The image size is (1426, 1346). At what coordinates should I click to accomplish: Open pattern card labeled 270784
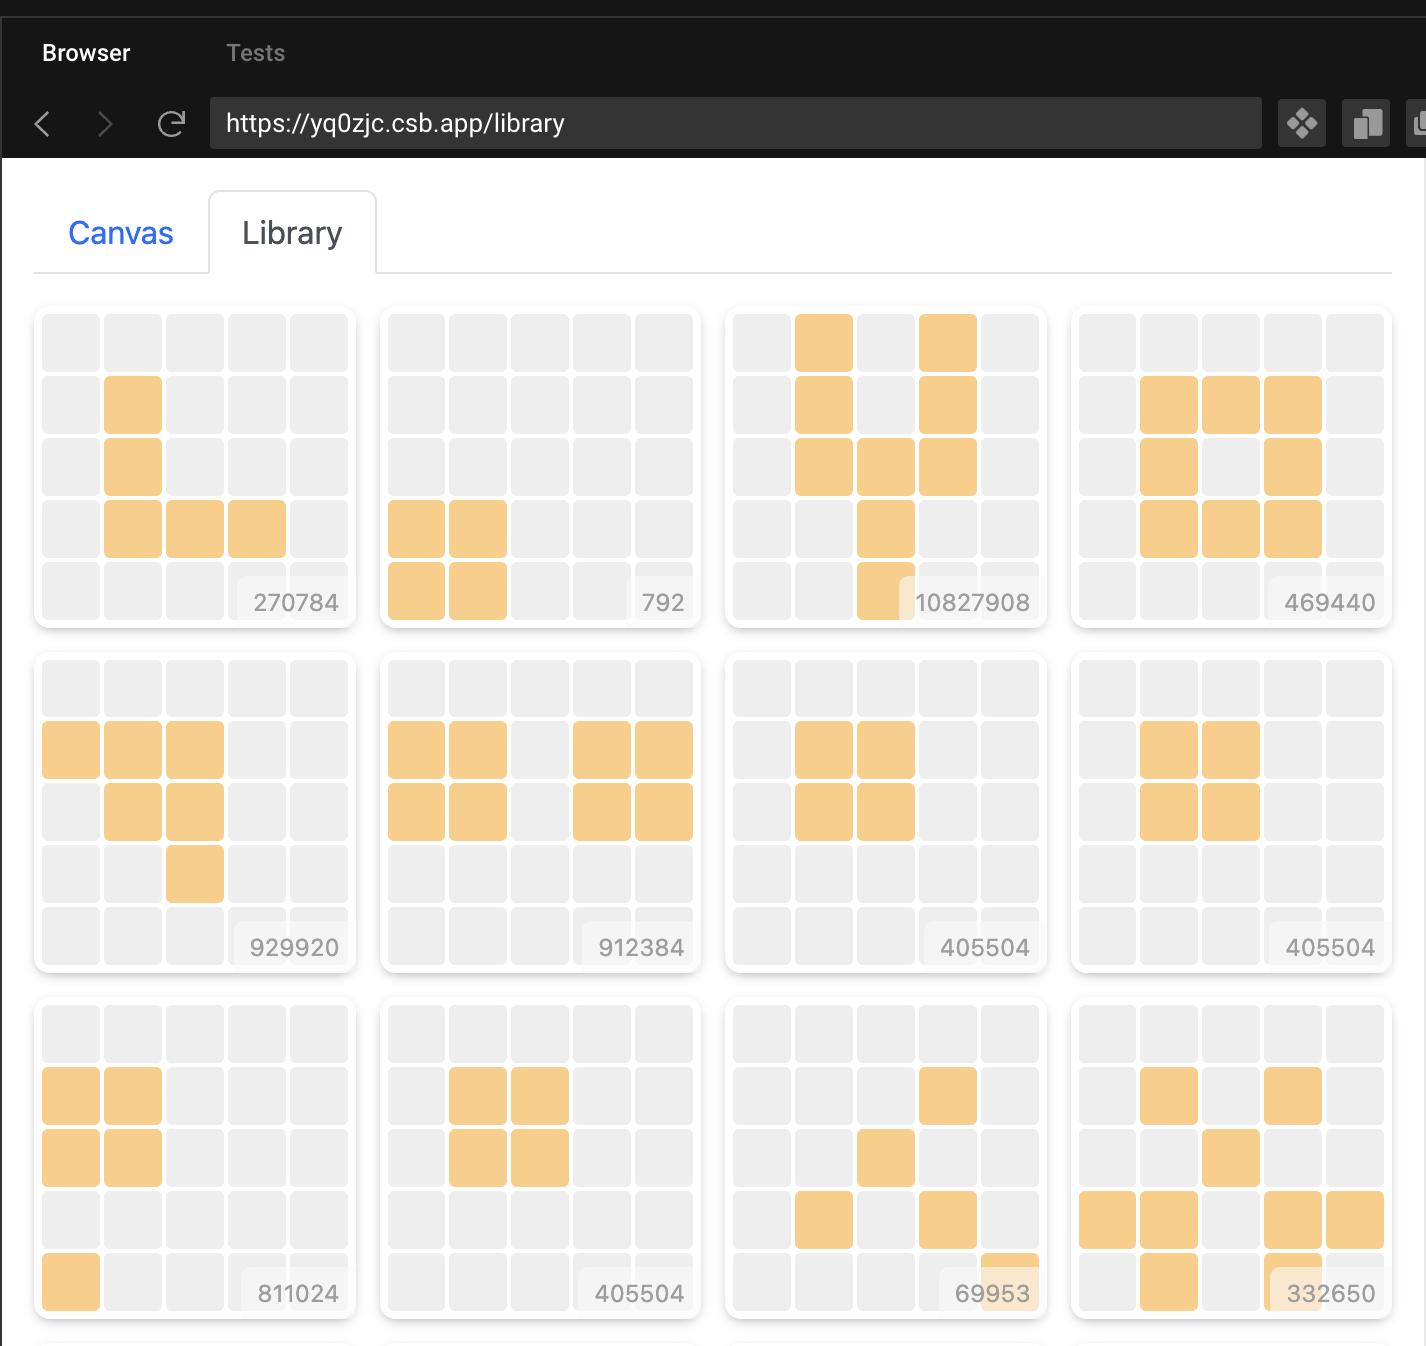point(195,467)
